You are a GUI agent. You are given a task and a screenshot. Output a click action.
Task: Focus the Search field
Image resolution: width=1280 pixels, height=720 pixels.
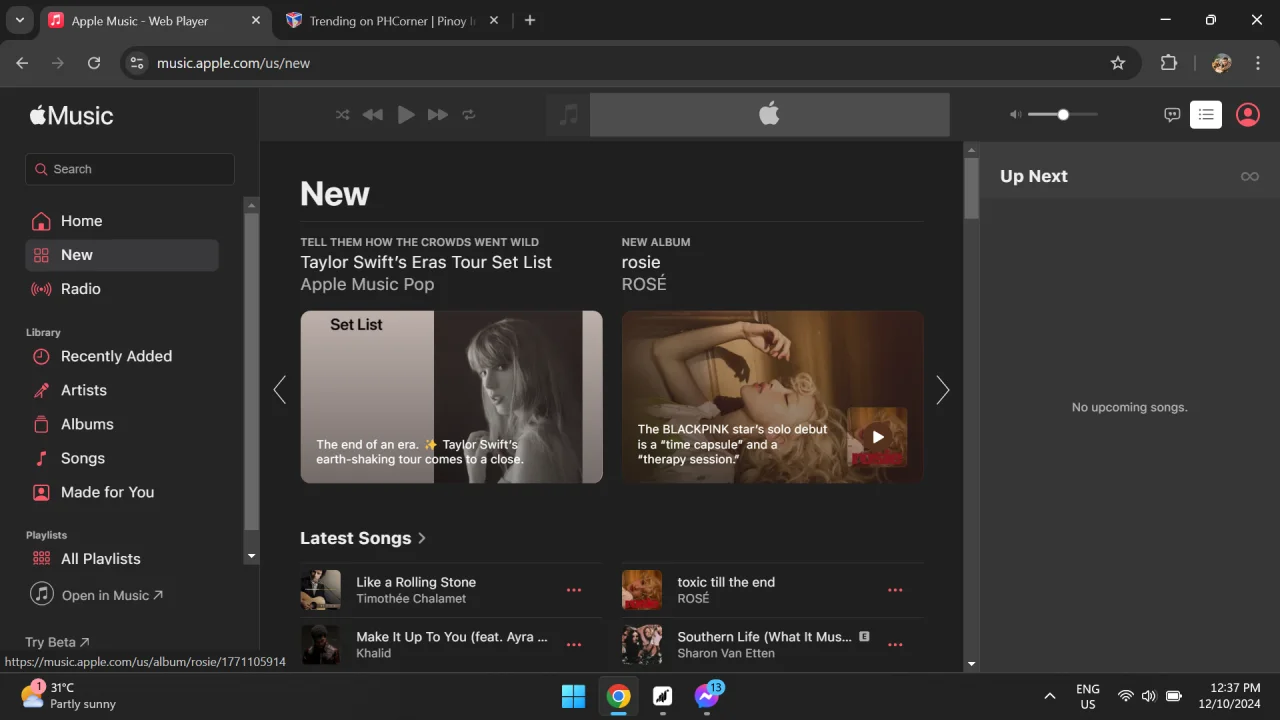pos(130,169)
